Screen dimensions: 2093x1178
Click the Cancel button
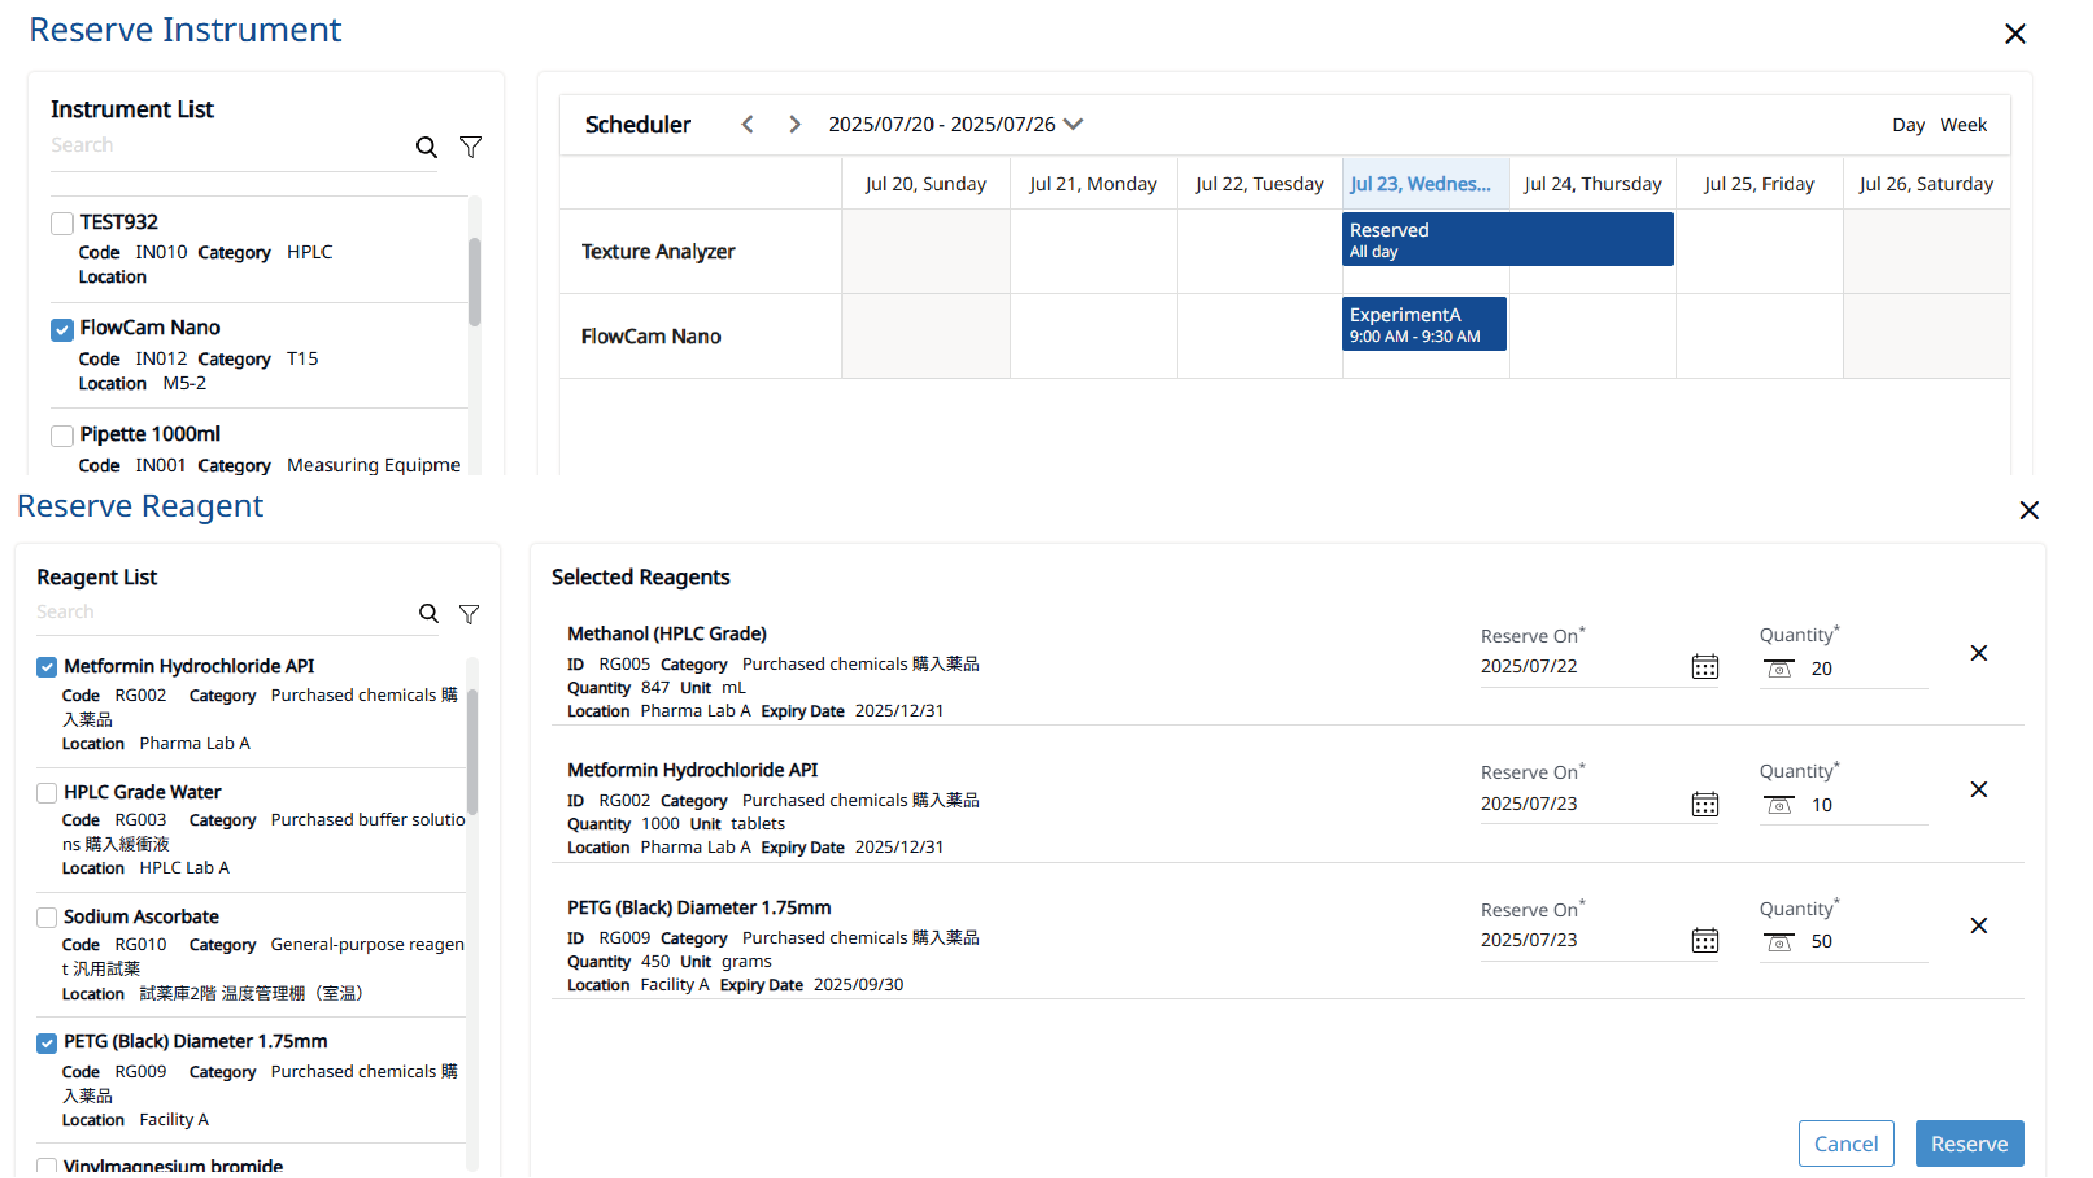tap(1845, 1143)
